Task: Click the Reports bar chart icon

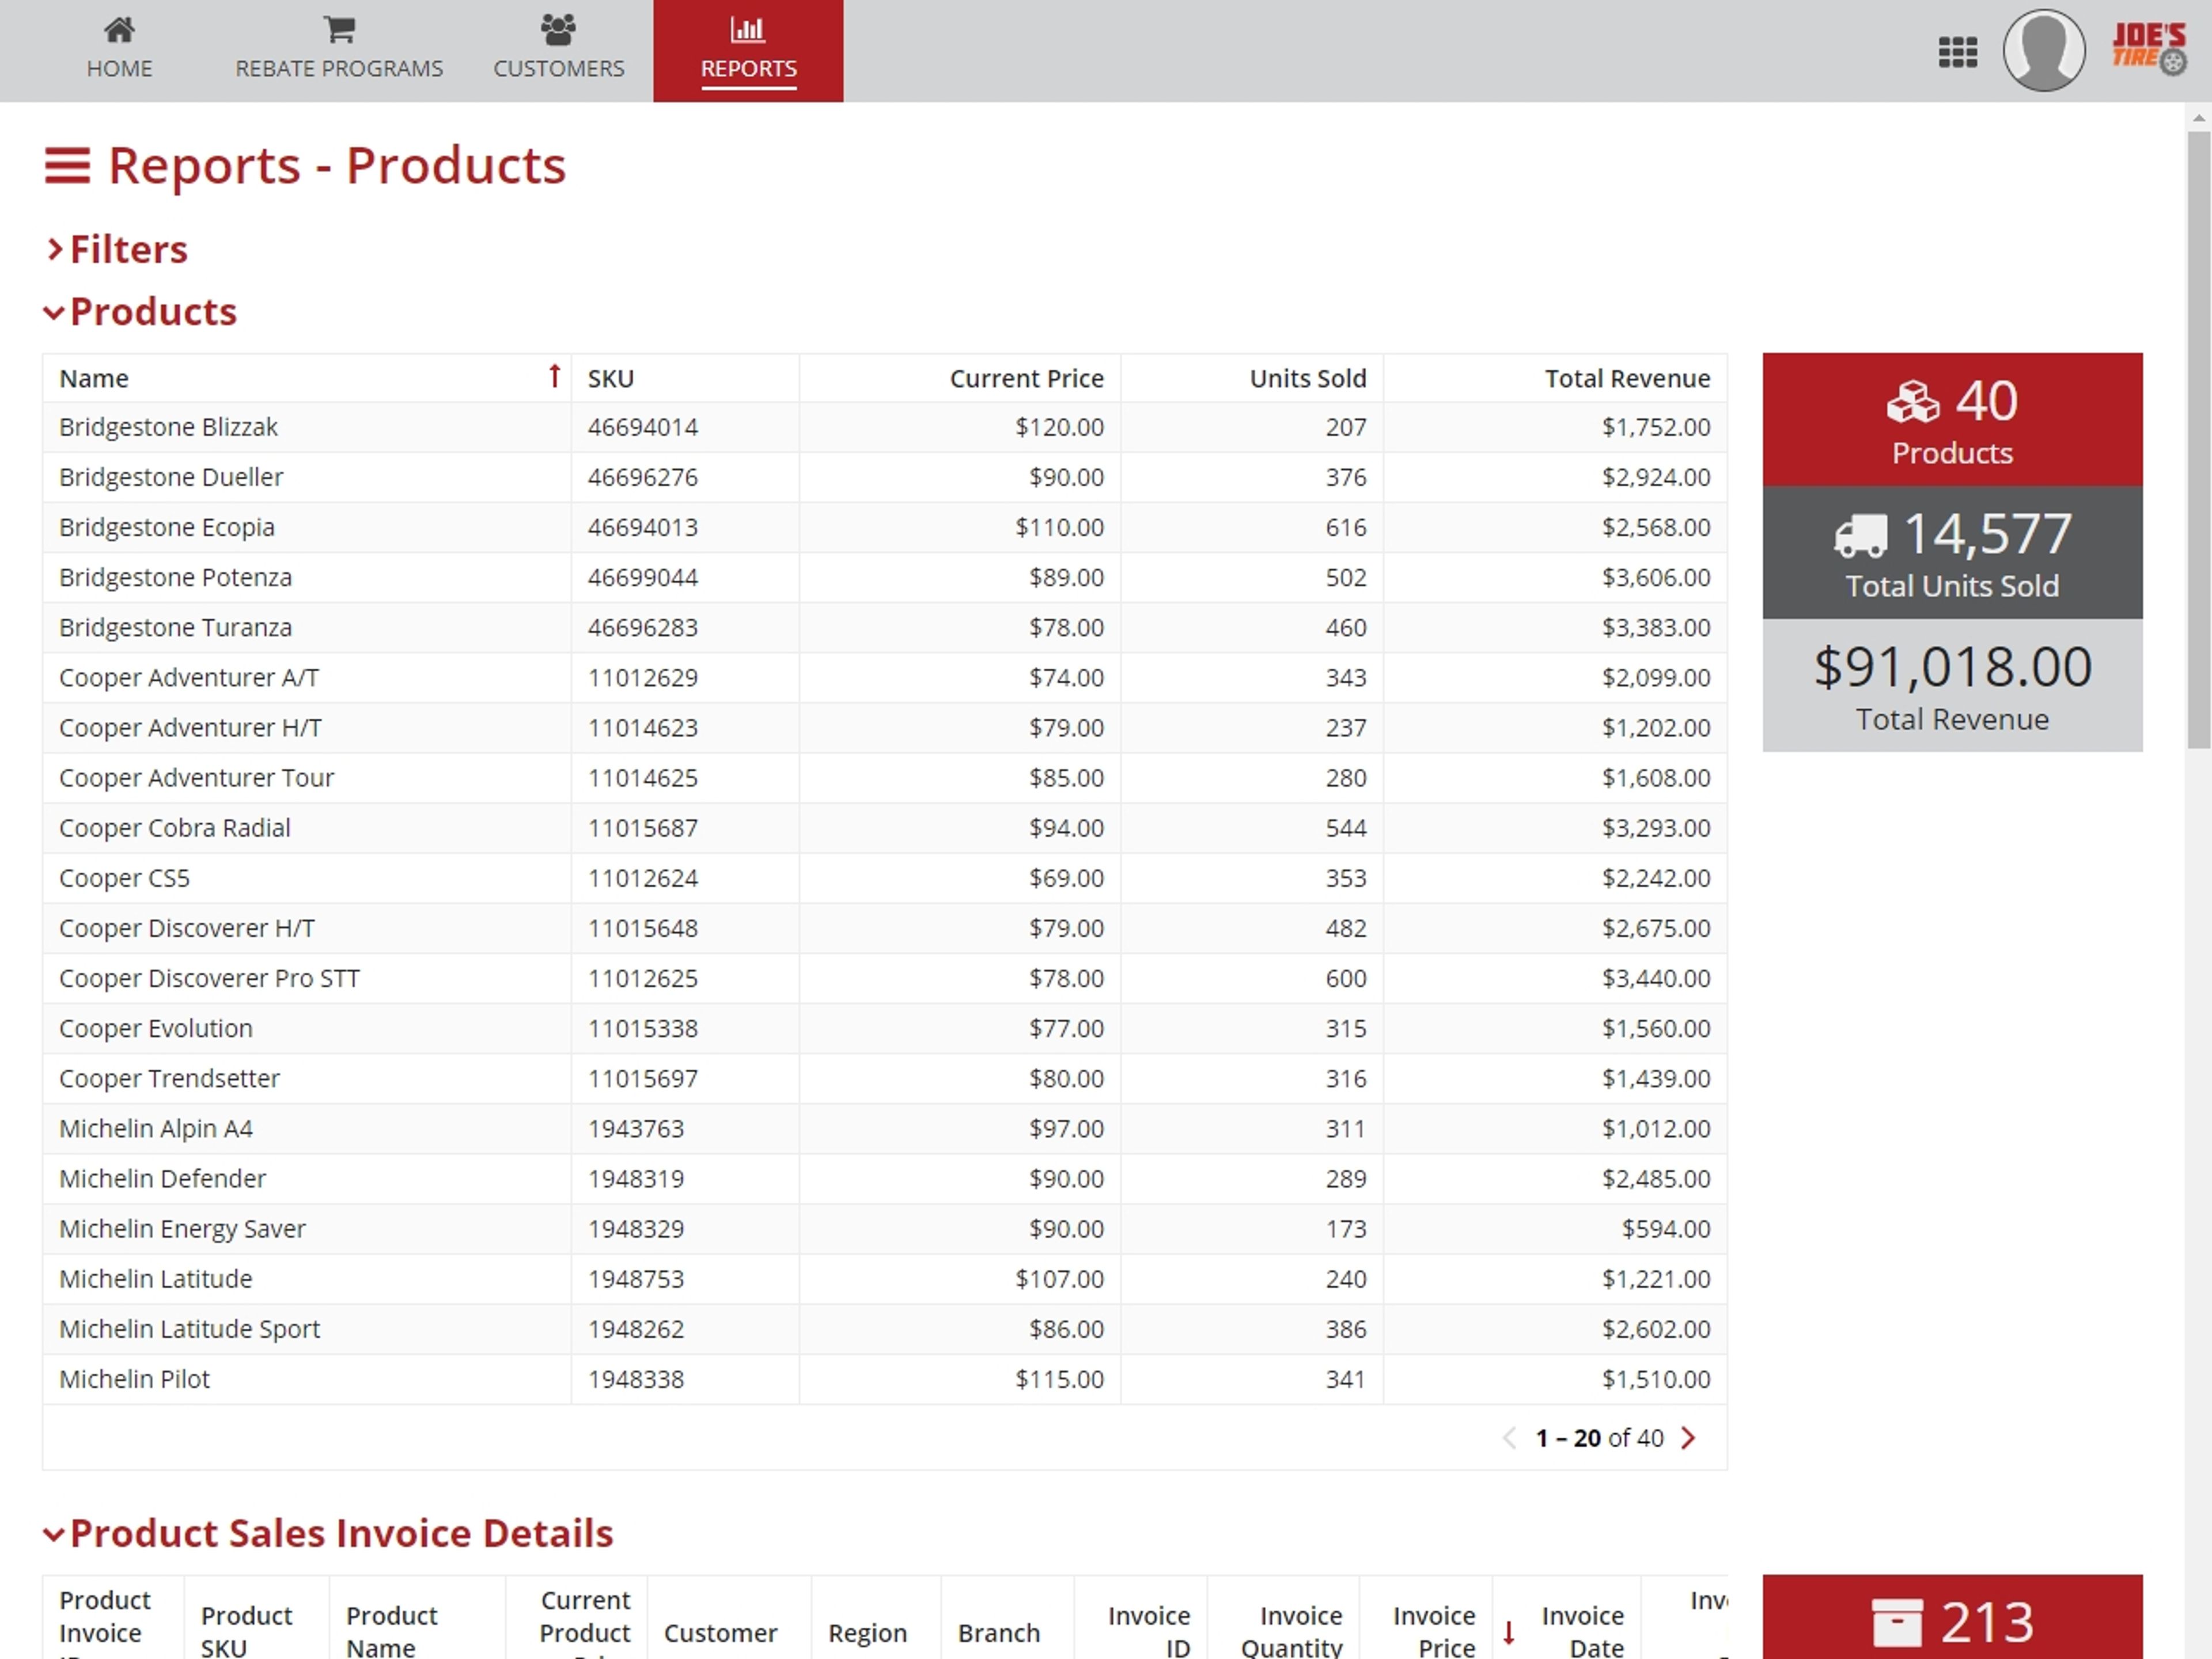Action: pos(748,30)
